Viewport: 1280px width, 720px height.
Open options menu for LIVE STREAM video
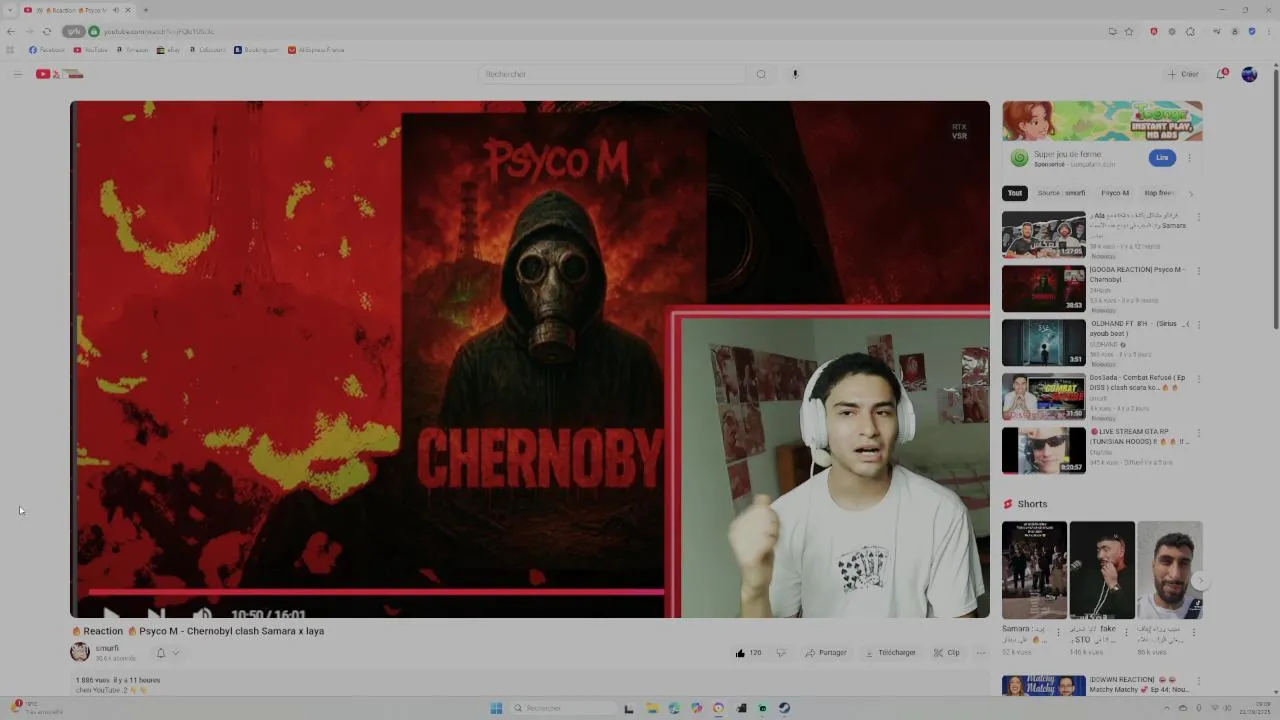click(1198, 433)
